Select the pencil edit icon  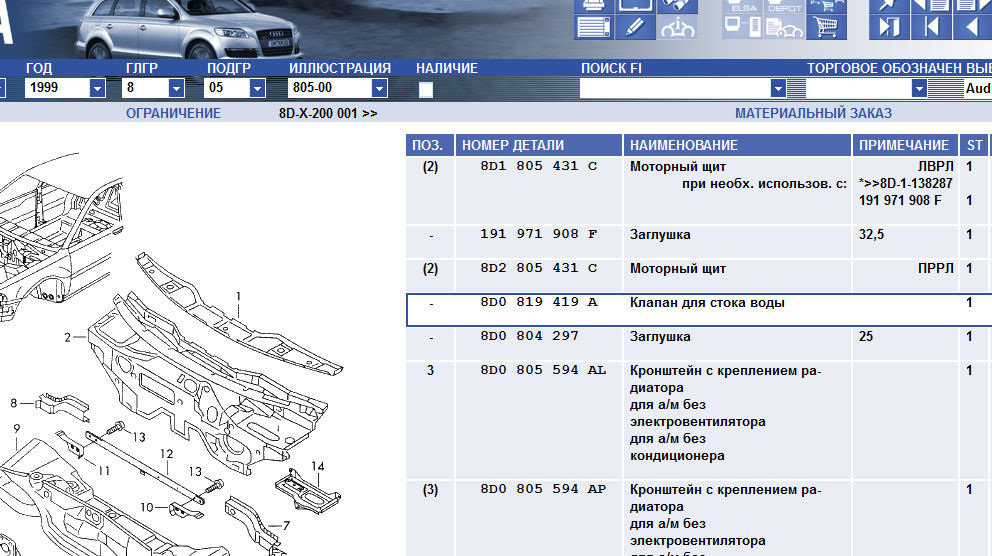tap(635, 27)
